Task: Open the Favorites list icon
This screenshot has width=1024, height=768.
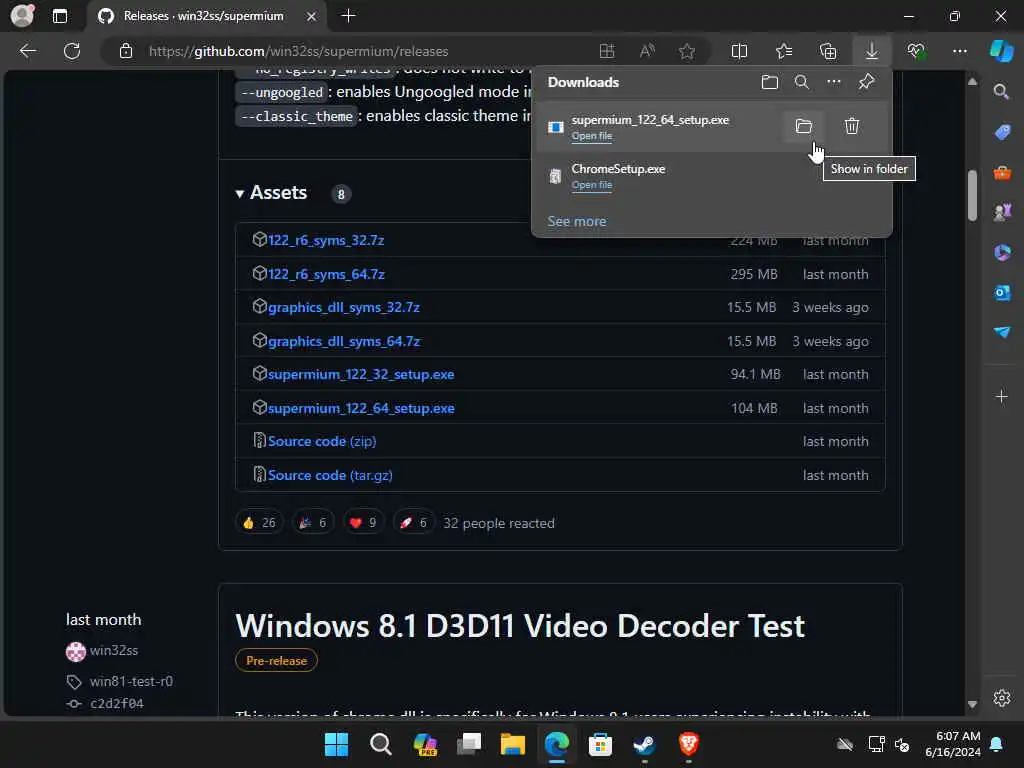Action: point(784,51)
